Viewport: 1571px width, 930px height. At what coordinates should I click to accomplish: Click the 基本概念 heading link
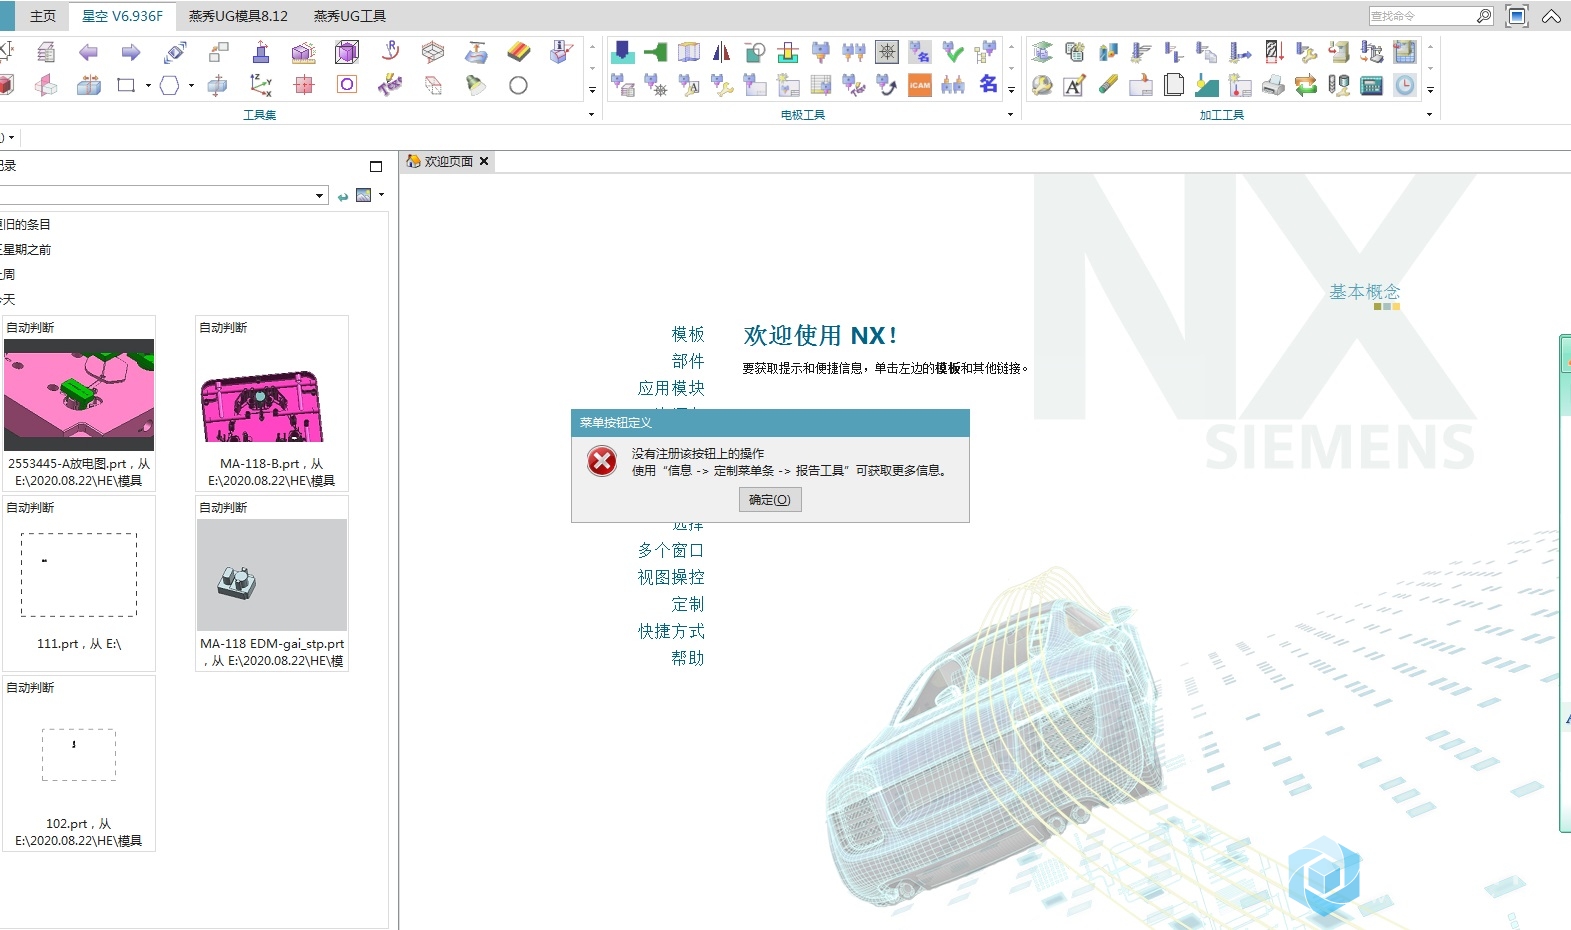pyautogui.click(x=1364, y=292)
